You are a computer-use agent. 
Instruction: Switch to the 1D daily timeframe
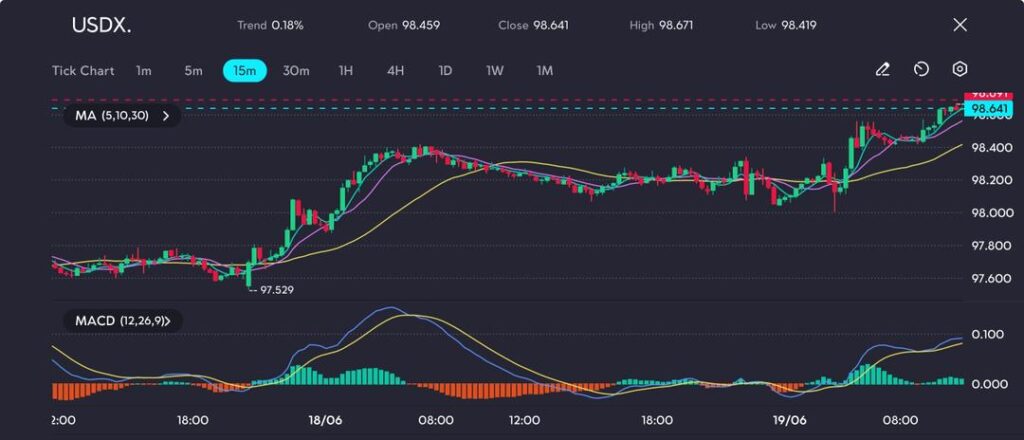click(x=445, y=71)
